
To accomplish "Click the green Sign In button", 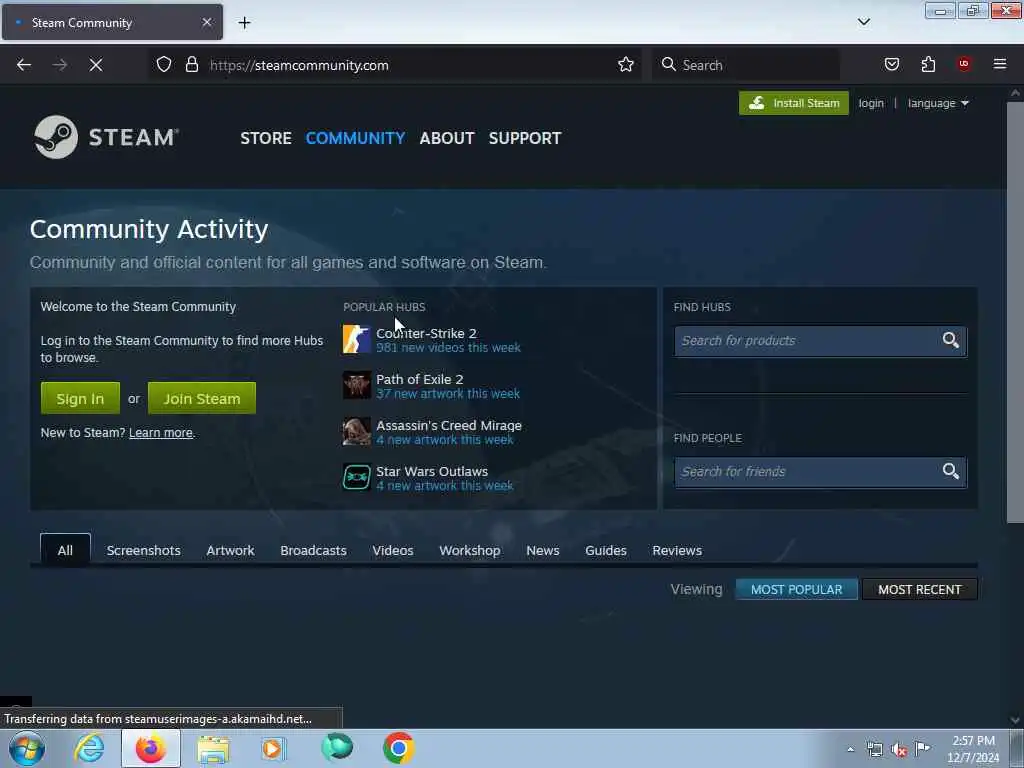I will 80,398.
